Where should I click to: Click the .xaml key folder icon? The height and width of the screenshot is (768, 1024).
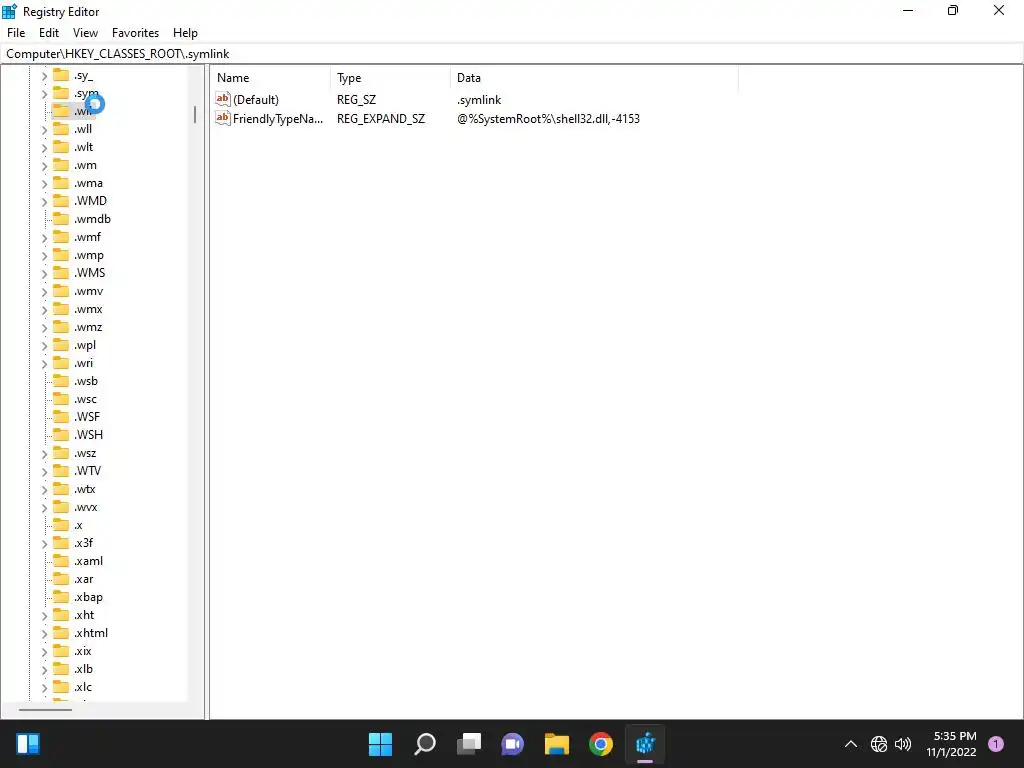click(x=61, y=561)
